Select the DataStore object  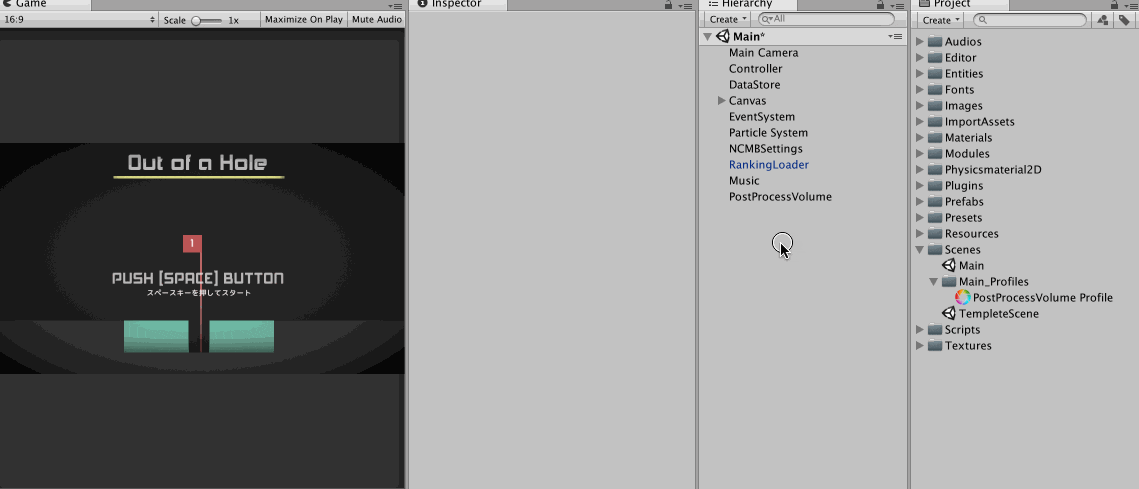pos(755,84)
